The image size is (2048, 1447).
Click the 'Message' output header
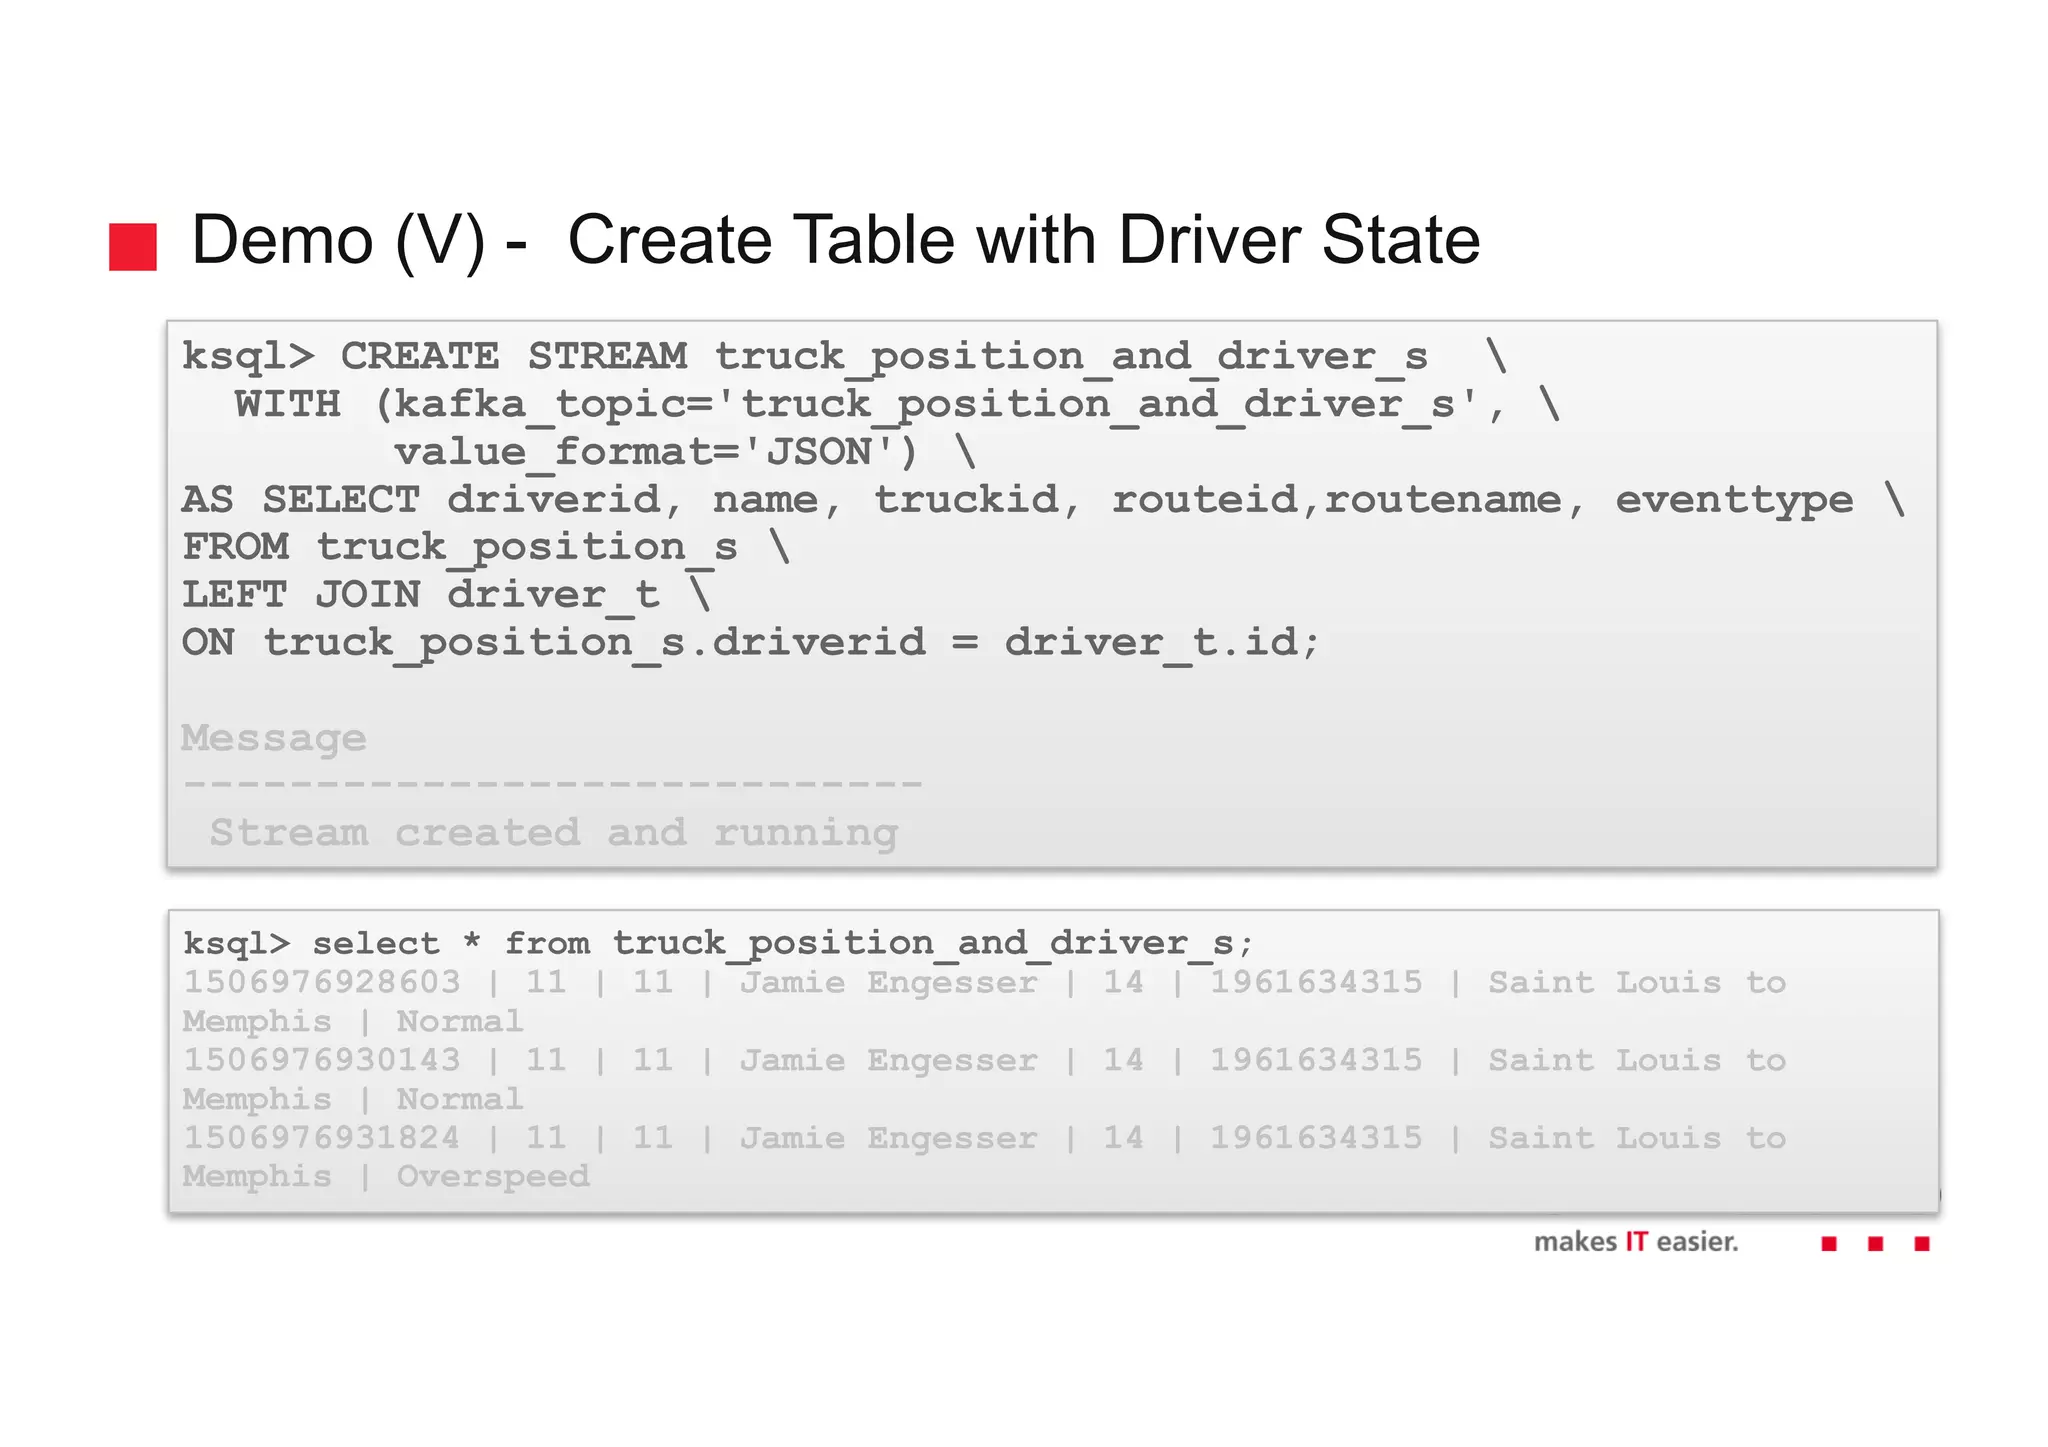[x=274, y=739]
